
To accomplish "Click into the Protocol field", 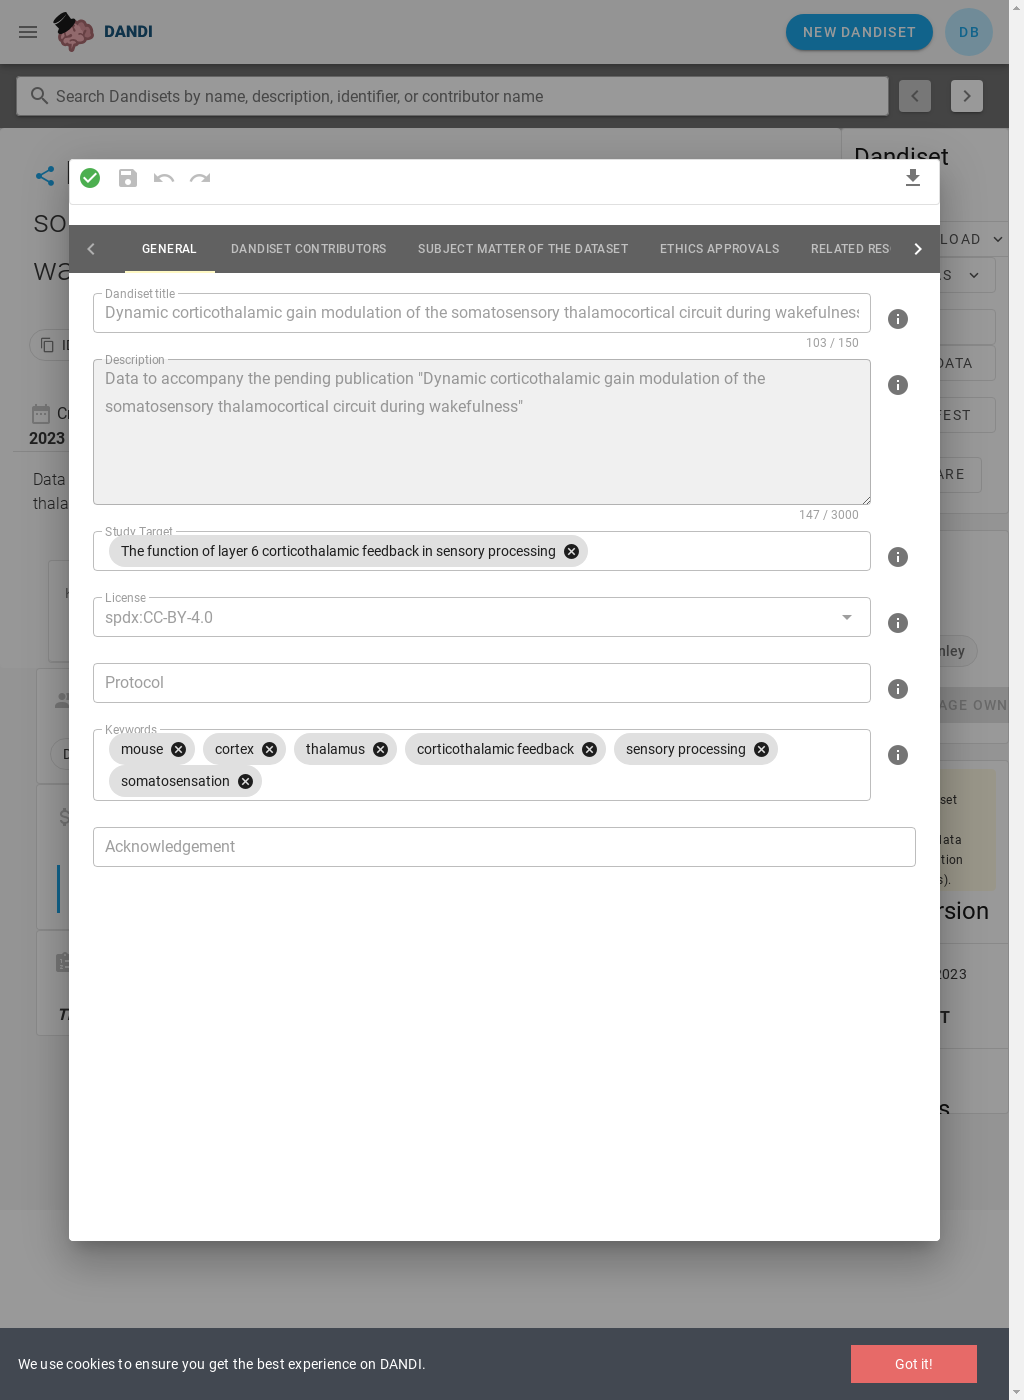I will pos(482,683).
